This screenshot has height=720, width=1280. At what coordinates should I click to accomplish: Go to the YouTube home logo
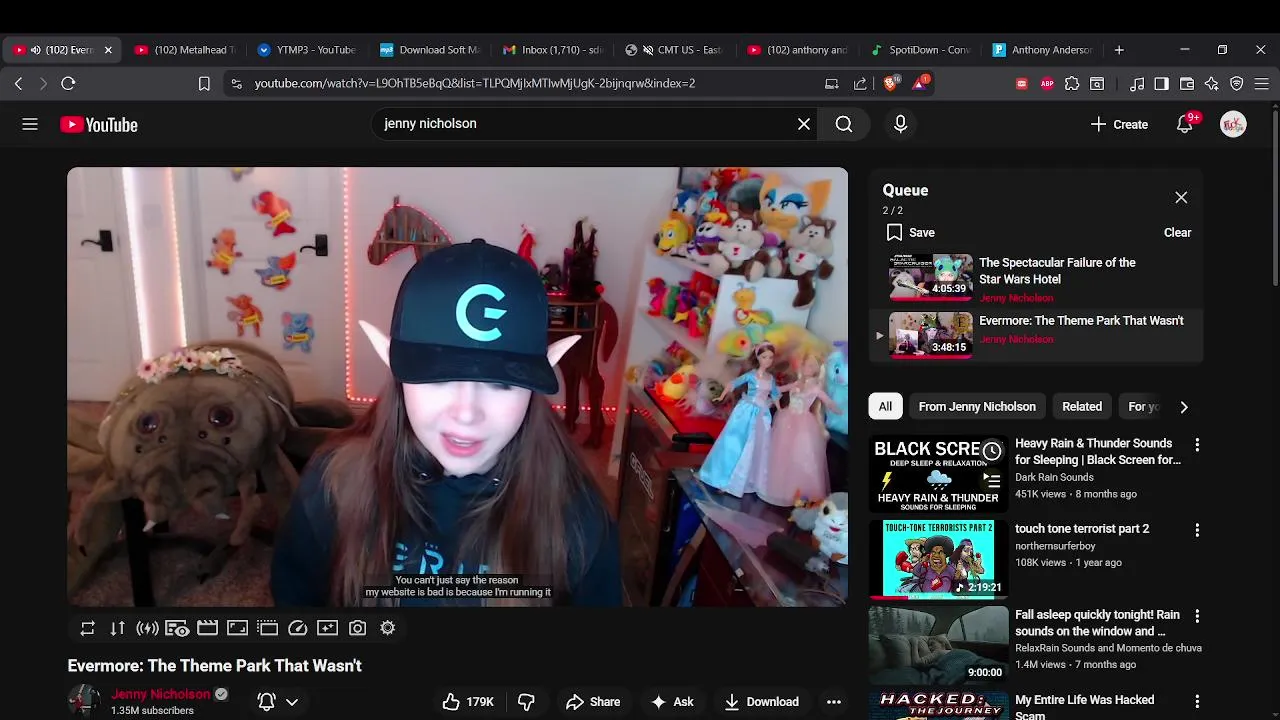pyautogui.click(x=98, y=124)
